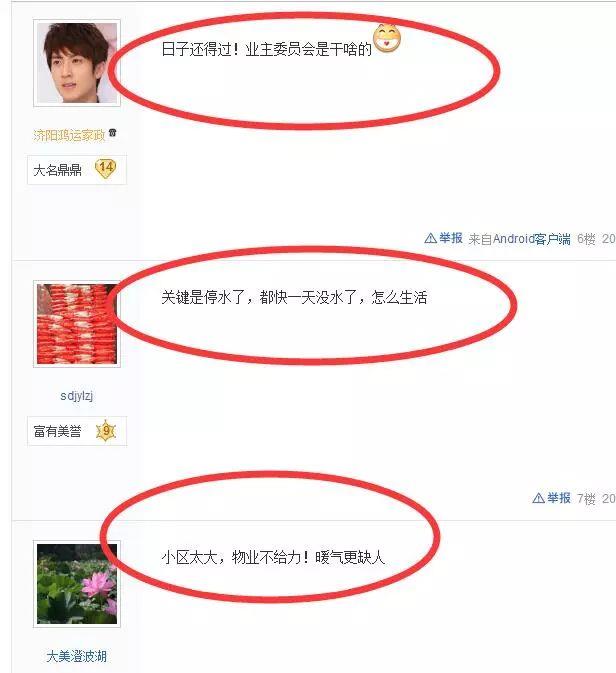The image size is (616, 673).
Task: Click the sdjylzj username link
Action: click(x=76, y=396)
